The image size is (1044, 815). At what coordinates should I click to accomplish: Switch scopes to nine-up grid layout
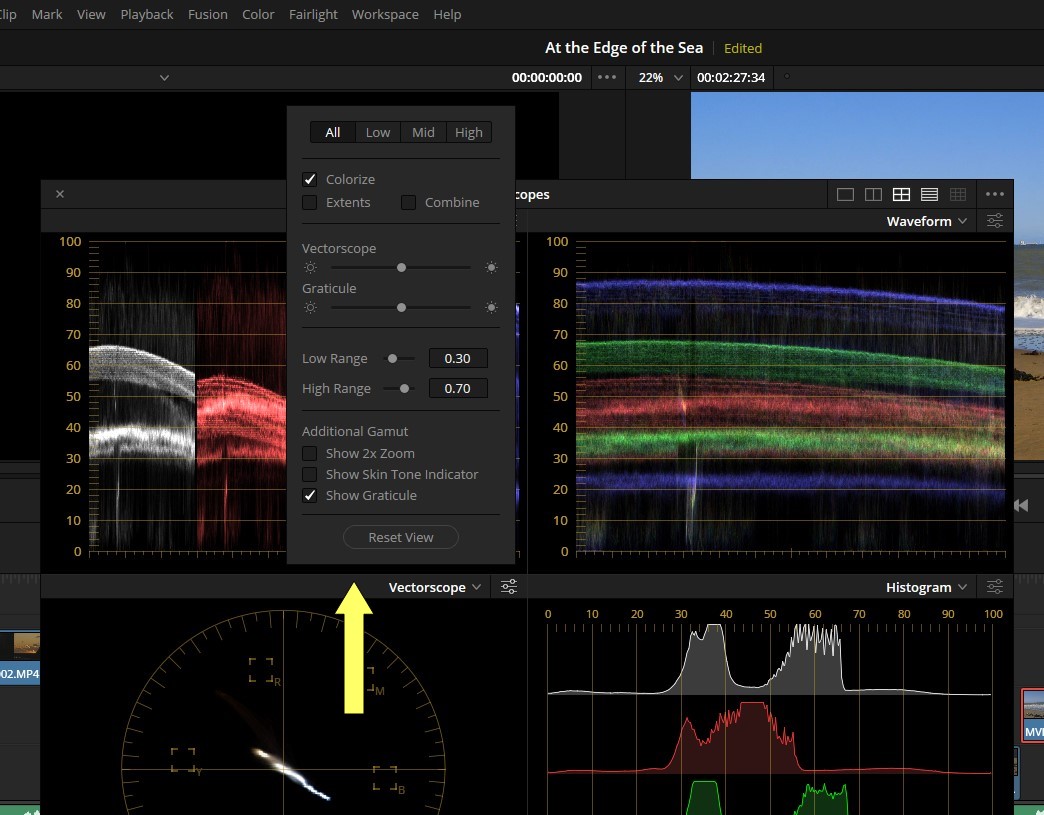click(x=957, y=194)
